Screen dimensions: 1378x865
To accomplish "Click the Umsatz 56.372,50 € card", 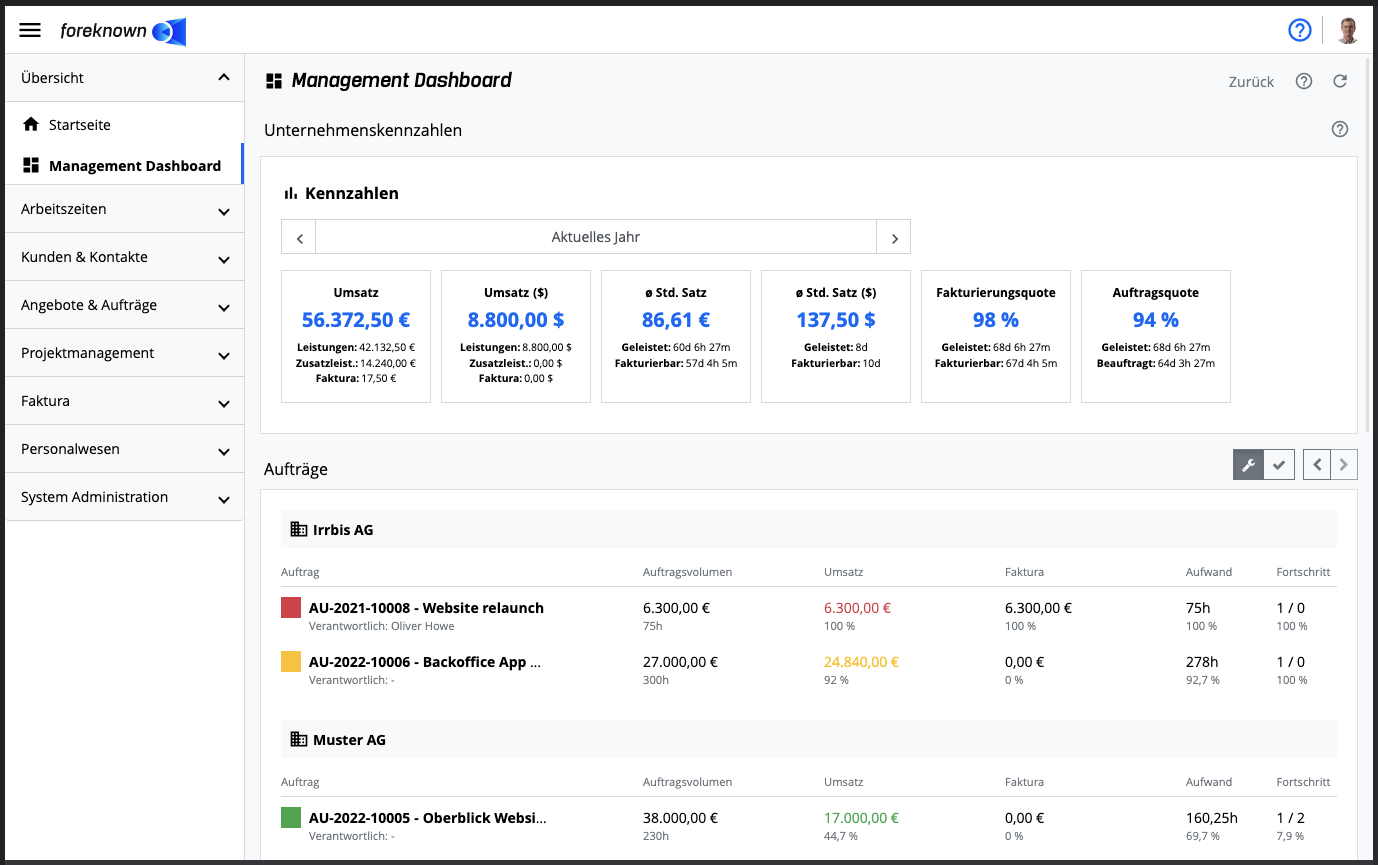I will [x=356, y=336].
